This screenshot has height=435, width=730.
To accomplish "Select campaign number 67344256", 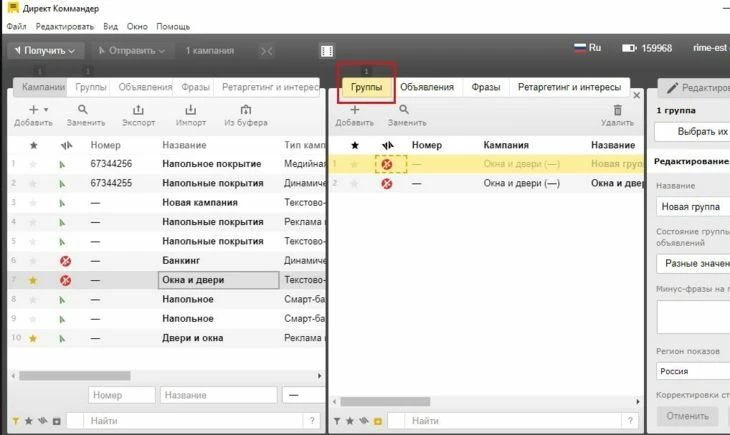I will [111, 164].
